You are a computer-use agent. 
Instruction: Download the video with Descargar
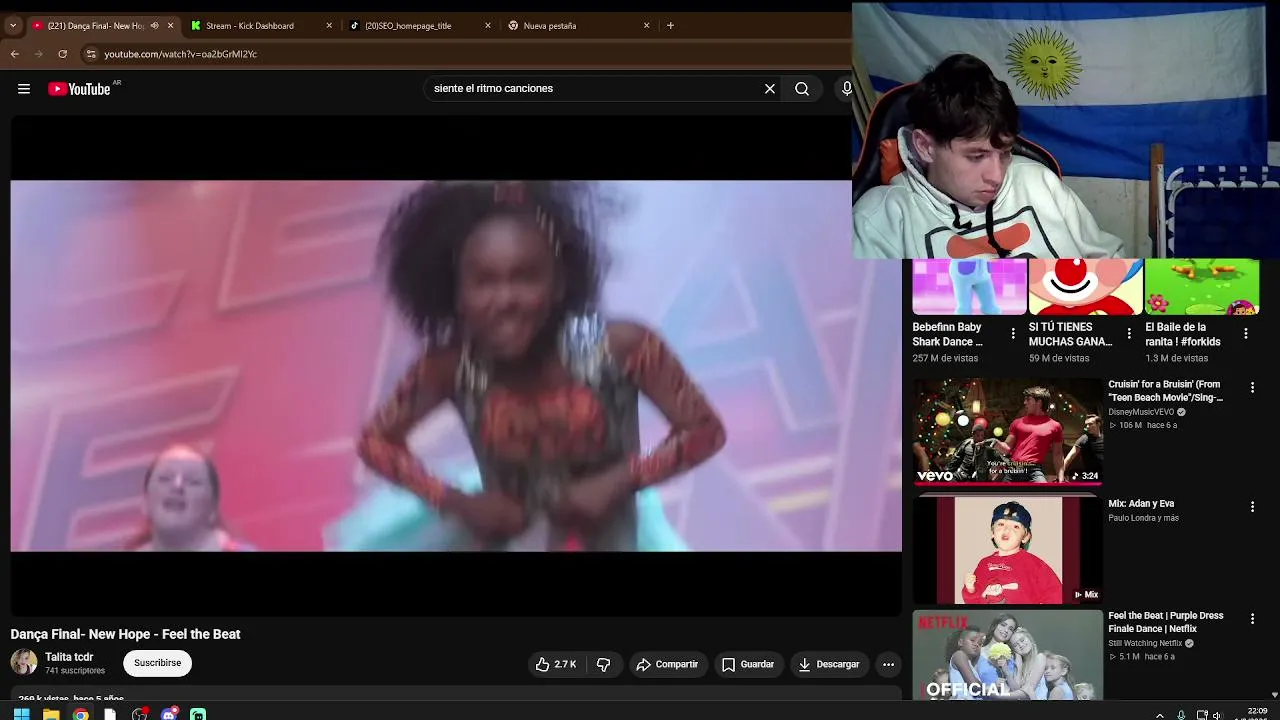(x=829, y=664)
